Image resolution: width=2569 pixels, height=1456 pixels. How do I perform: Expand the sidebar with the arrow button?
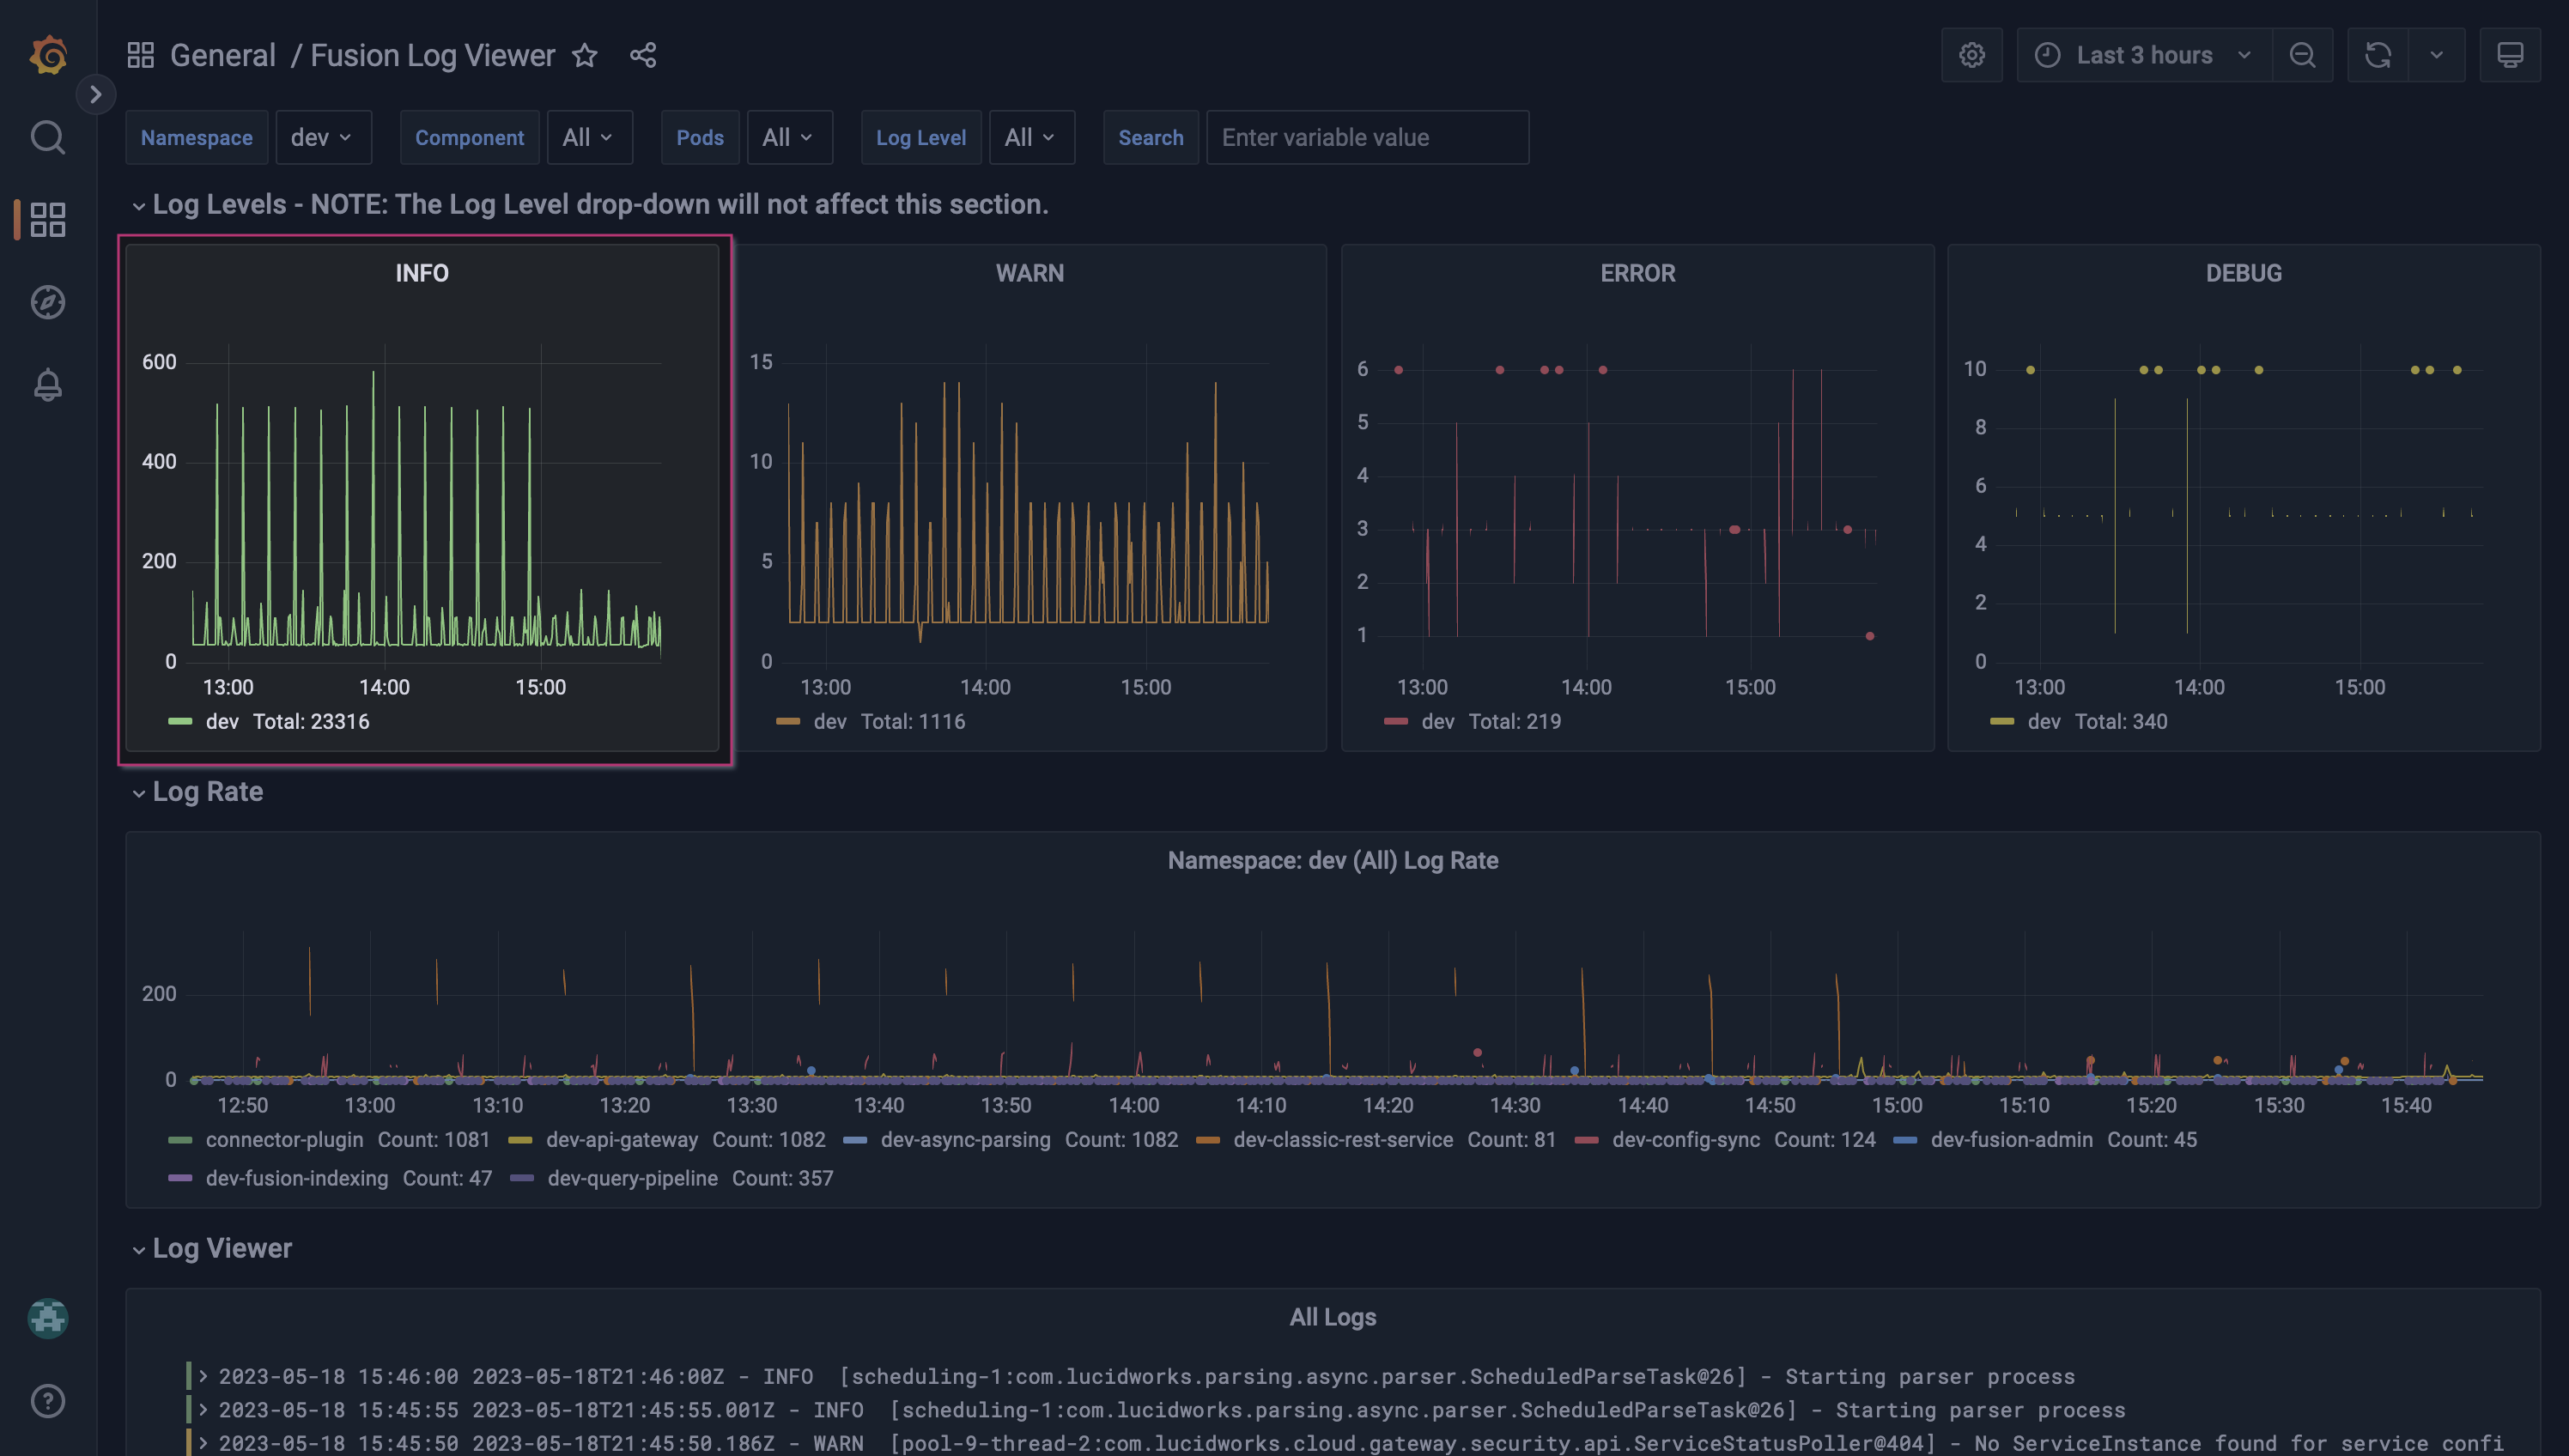pyautogui.click(x=96, y=94)
